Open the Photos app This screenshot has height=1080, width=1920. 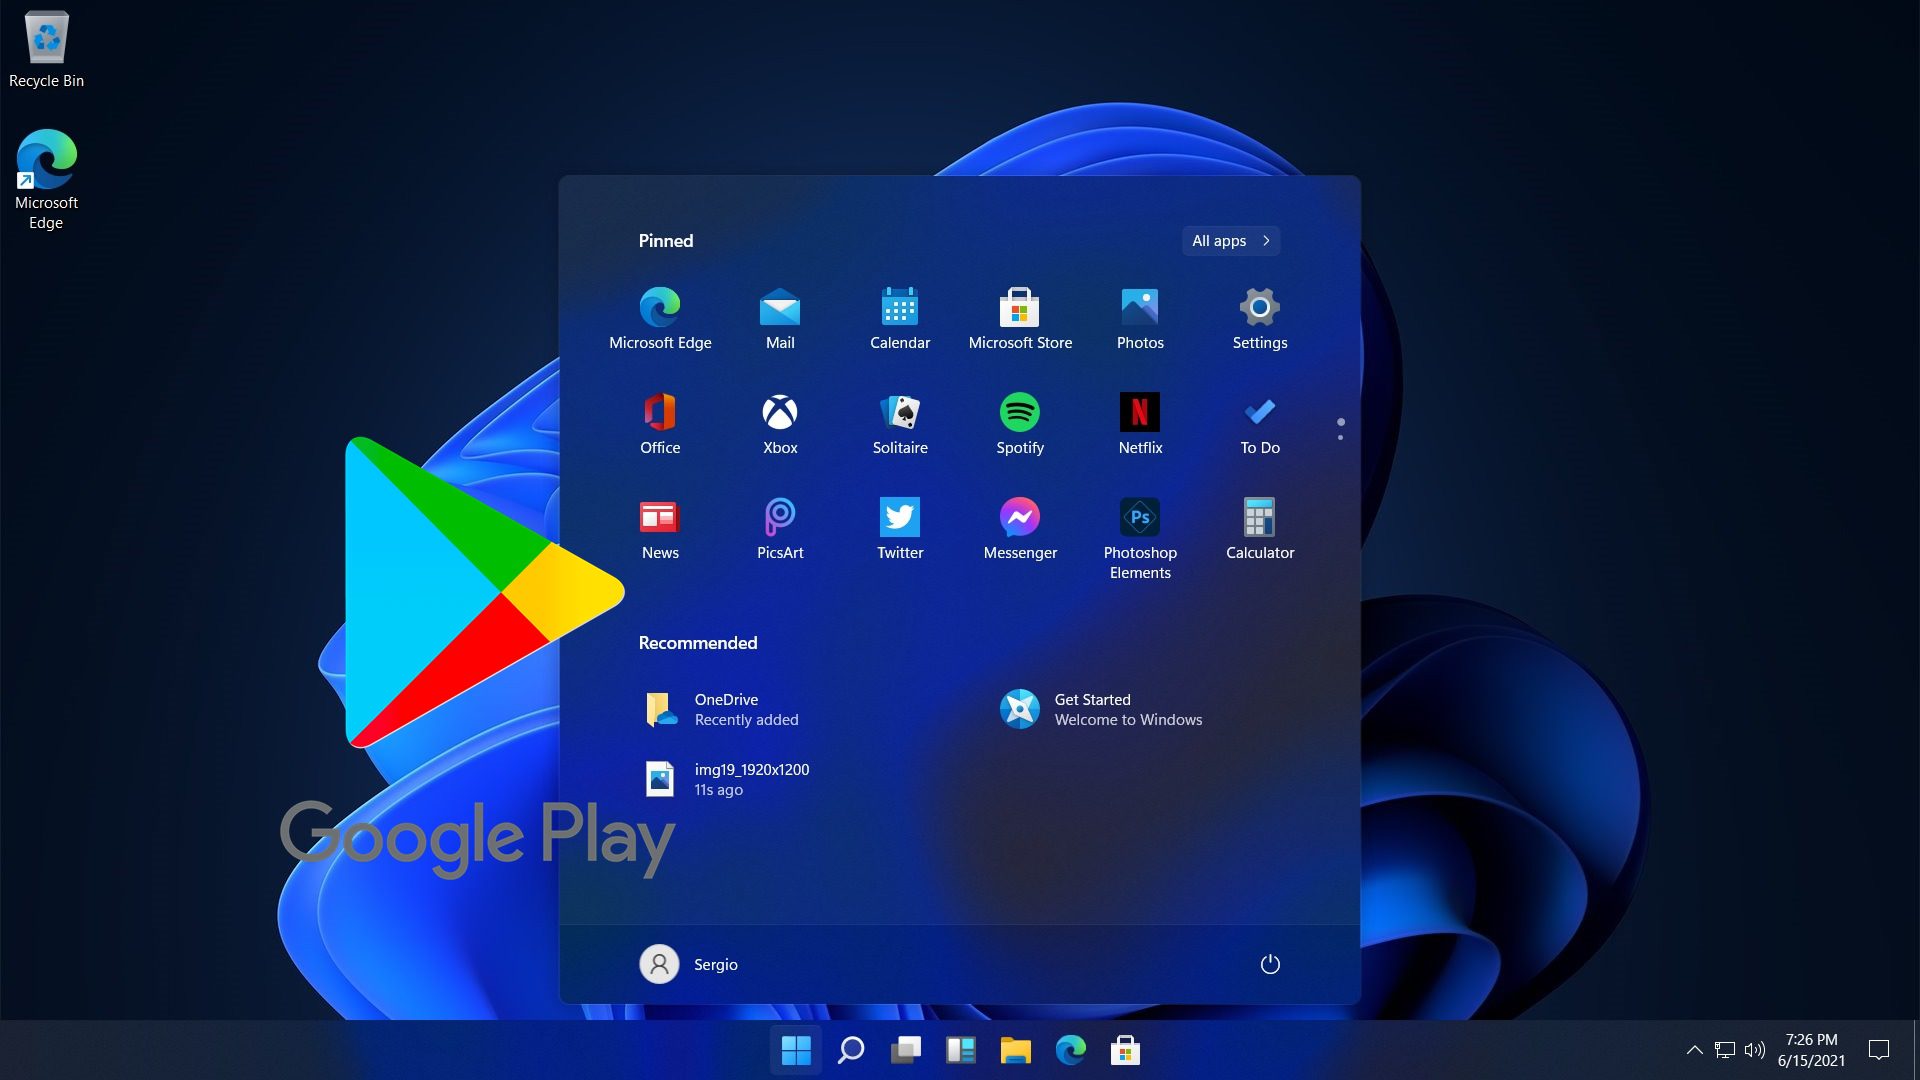[1140, 318]
